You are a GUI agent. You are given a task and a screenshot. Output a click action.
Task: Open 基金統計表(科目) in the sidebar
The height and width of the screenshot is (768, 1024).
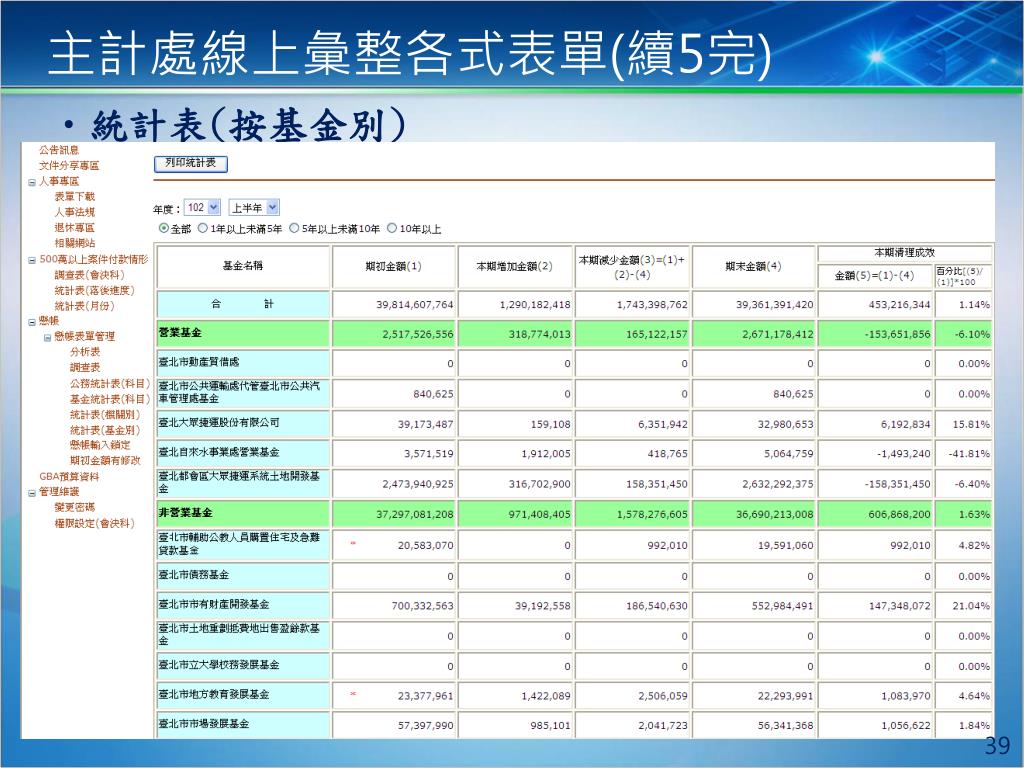coord(110,399)
